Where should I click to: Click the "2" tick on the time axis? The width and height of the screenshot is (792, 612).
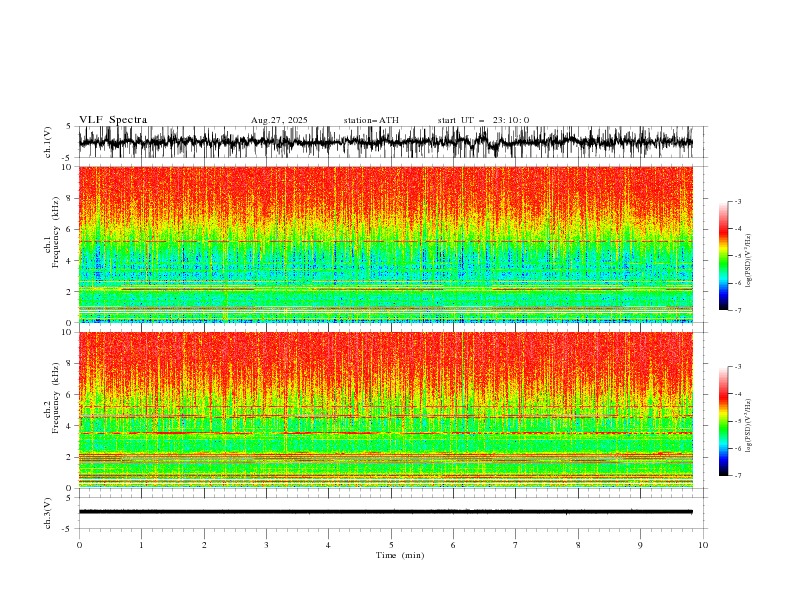click(x=204, y=545)
